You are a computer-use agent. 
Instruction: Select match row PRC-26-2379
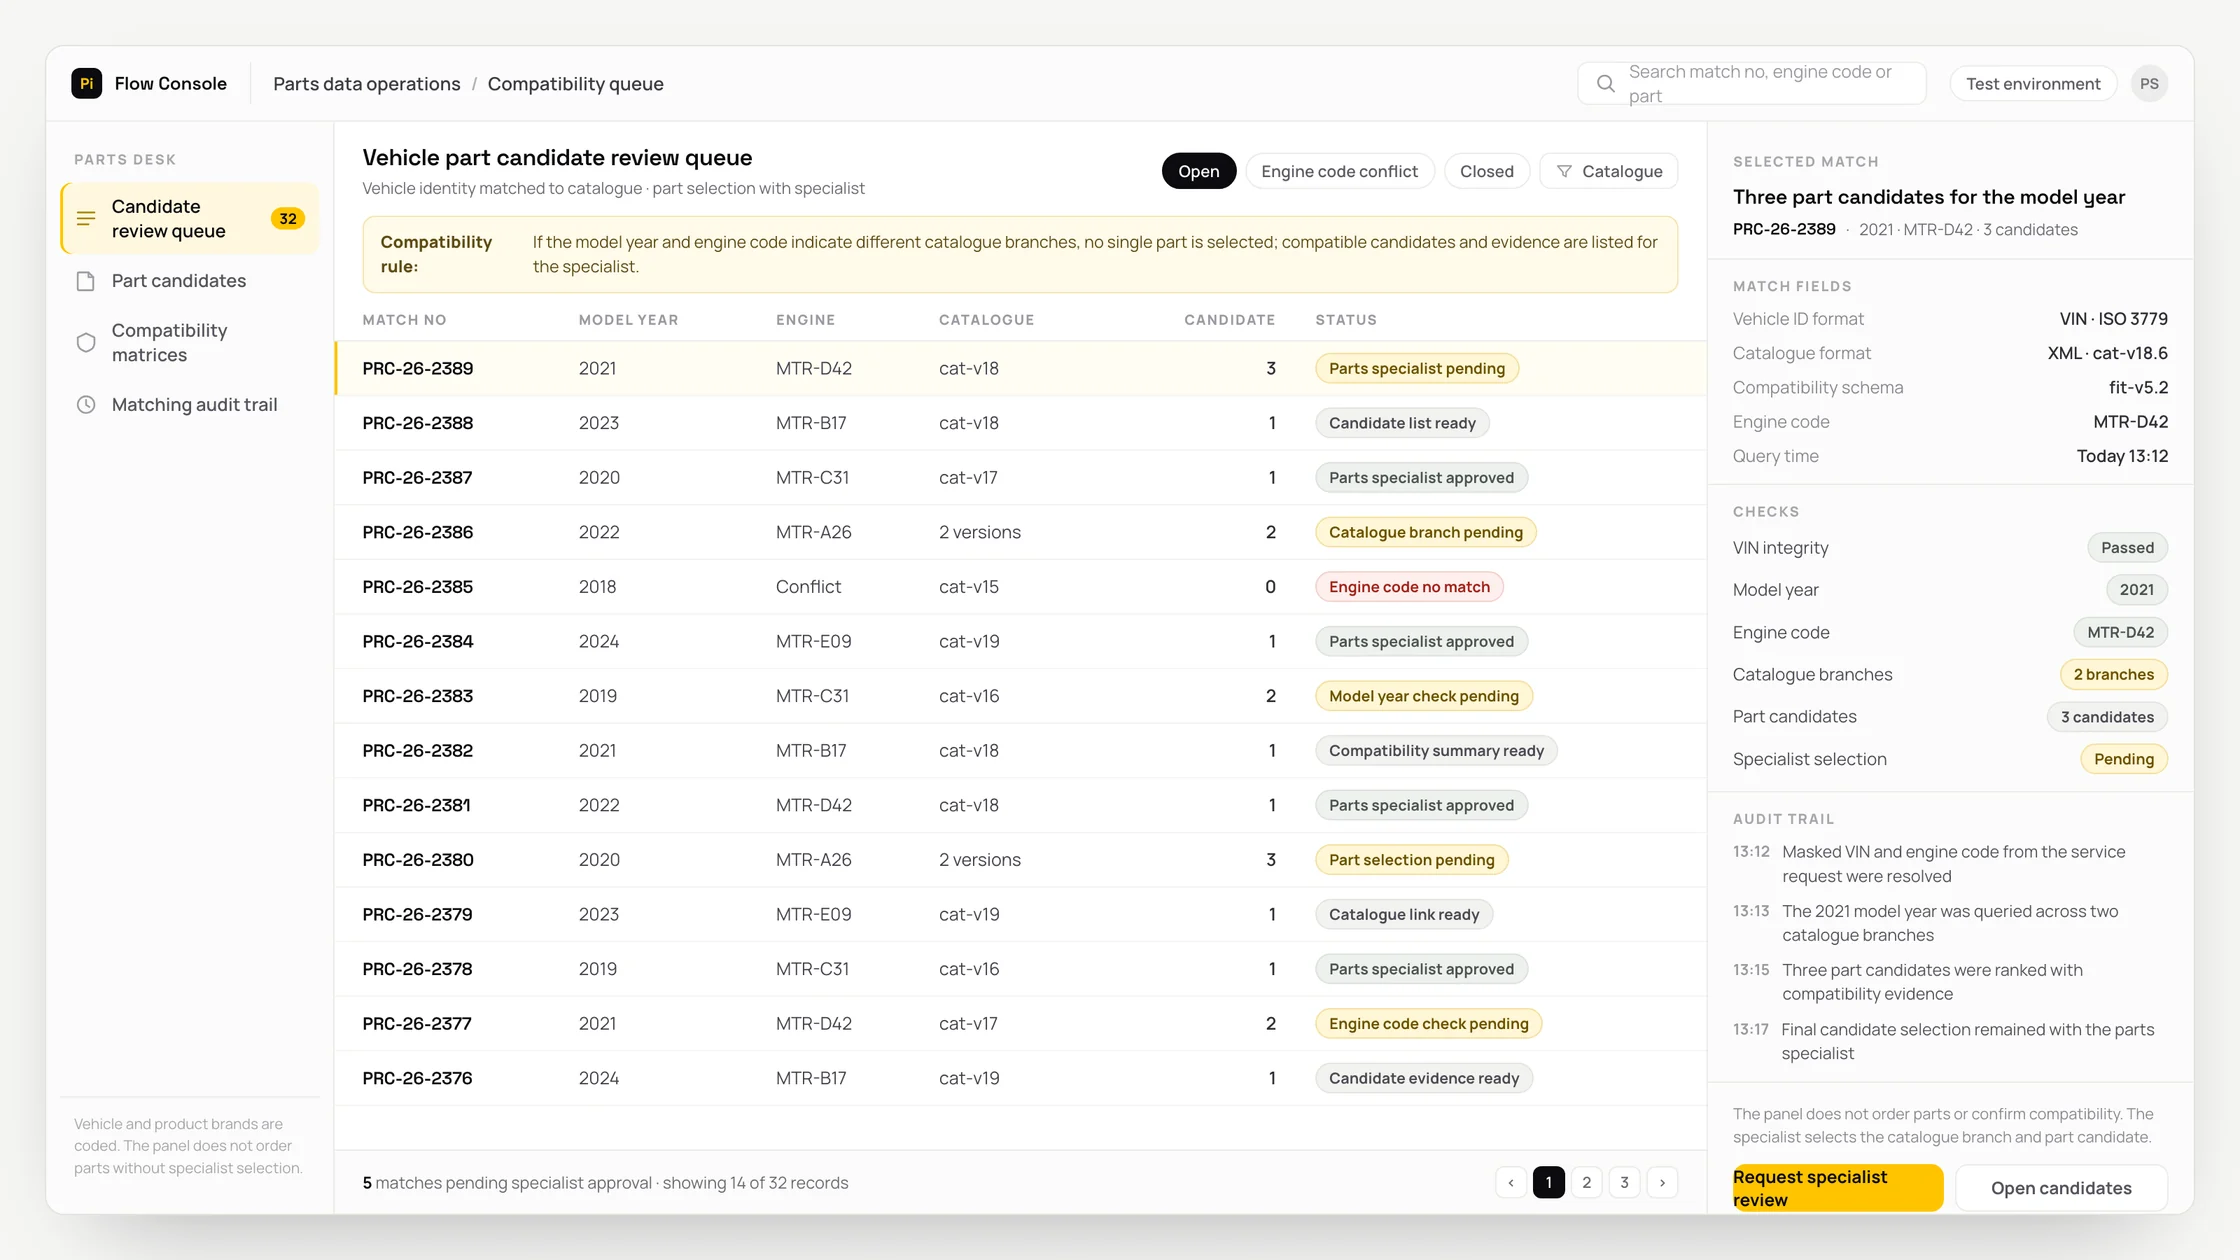[x=1020, y=914]
